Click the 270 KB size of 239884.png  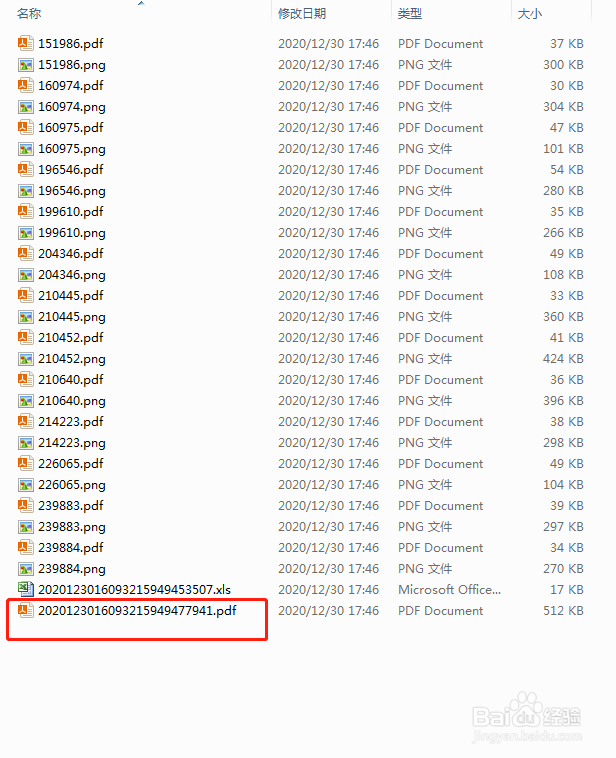[x=563, y=569]
